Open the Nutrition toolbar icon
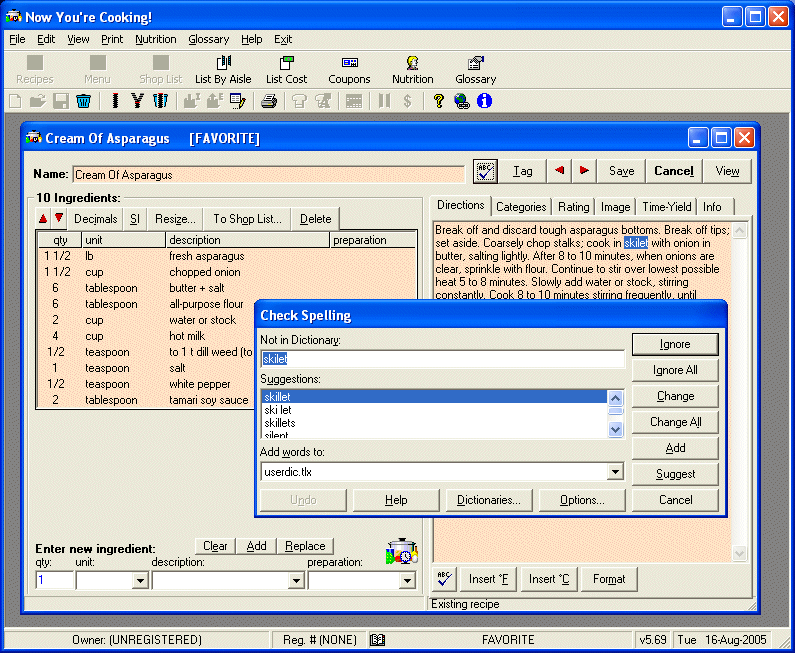795x653 pixels. click(412, 69)
